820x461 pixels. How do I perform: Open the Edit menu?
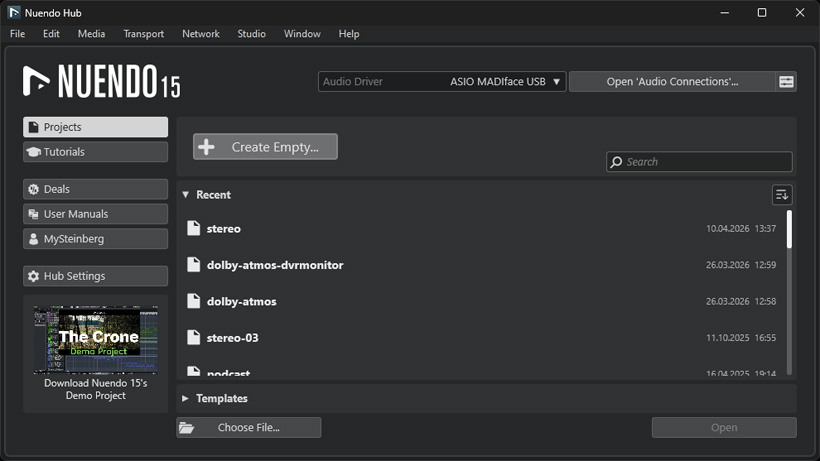coord(51,34)
